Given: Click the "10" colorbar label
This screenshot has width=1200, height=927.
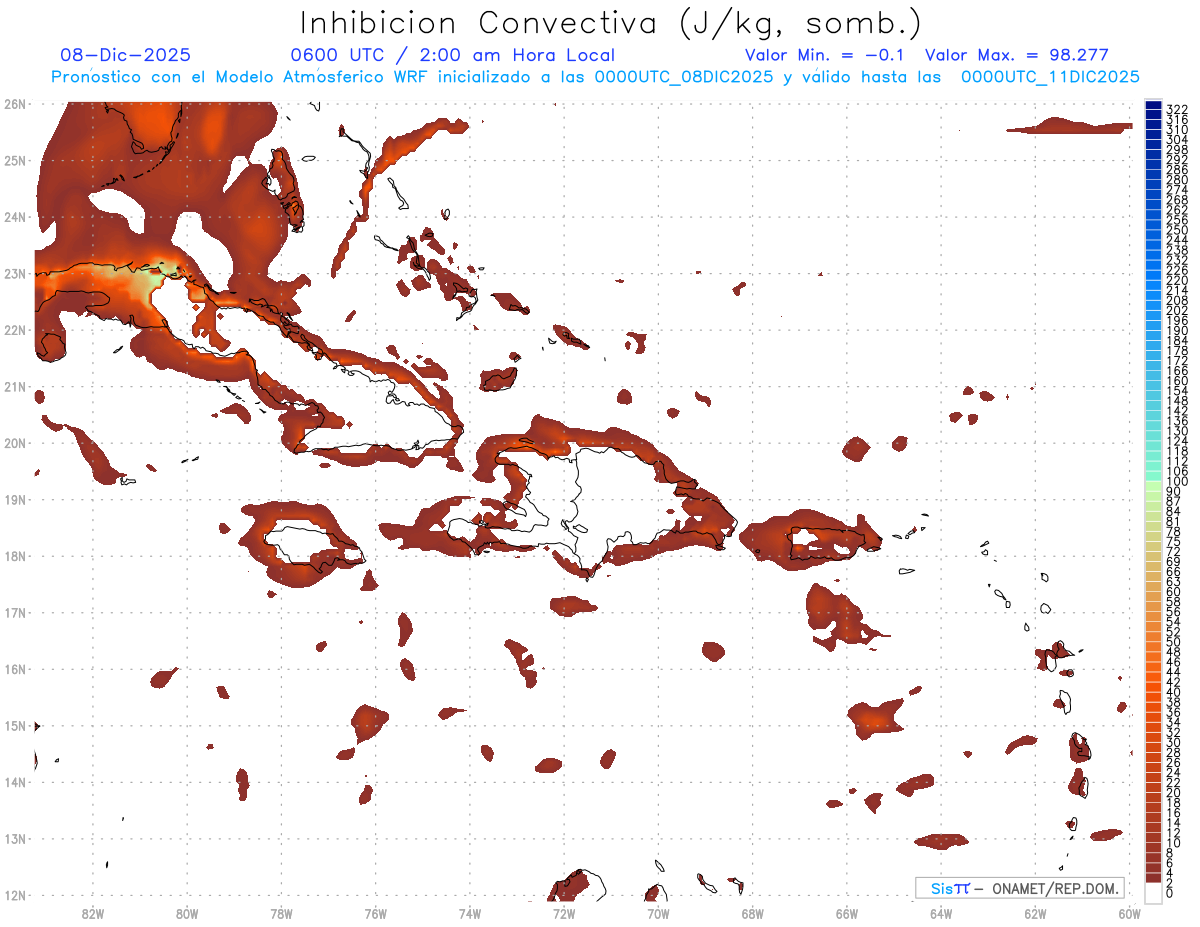Looking at the screenshot, I should [1174, 843].
